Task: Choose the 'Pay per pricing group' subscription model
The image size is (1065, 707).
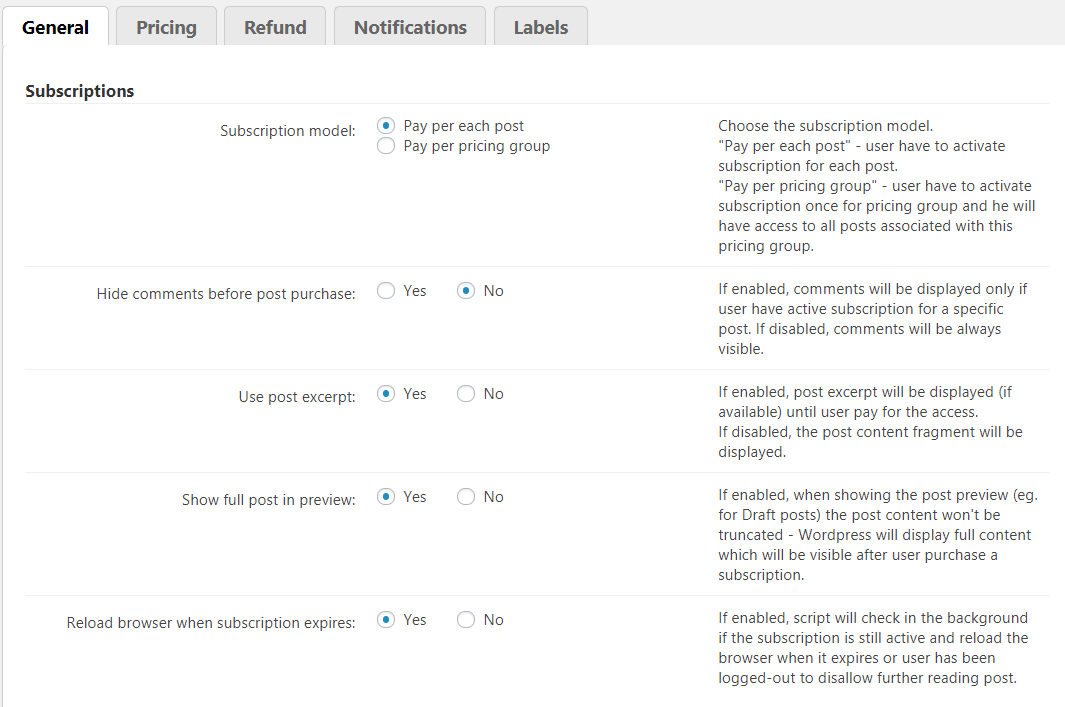Action: tap(386, 146)
